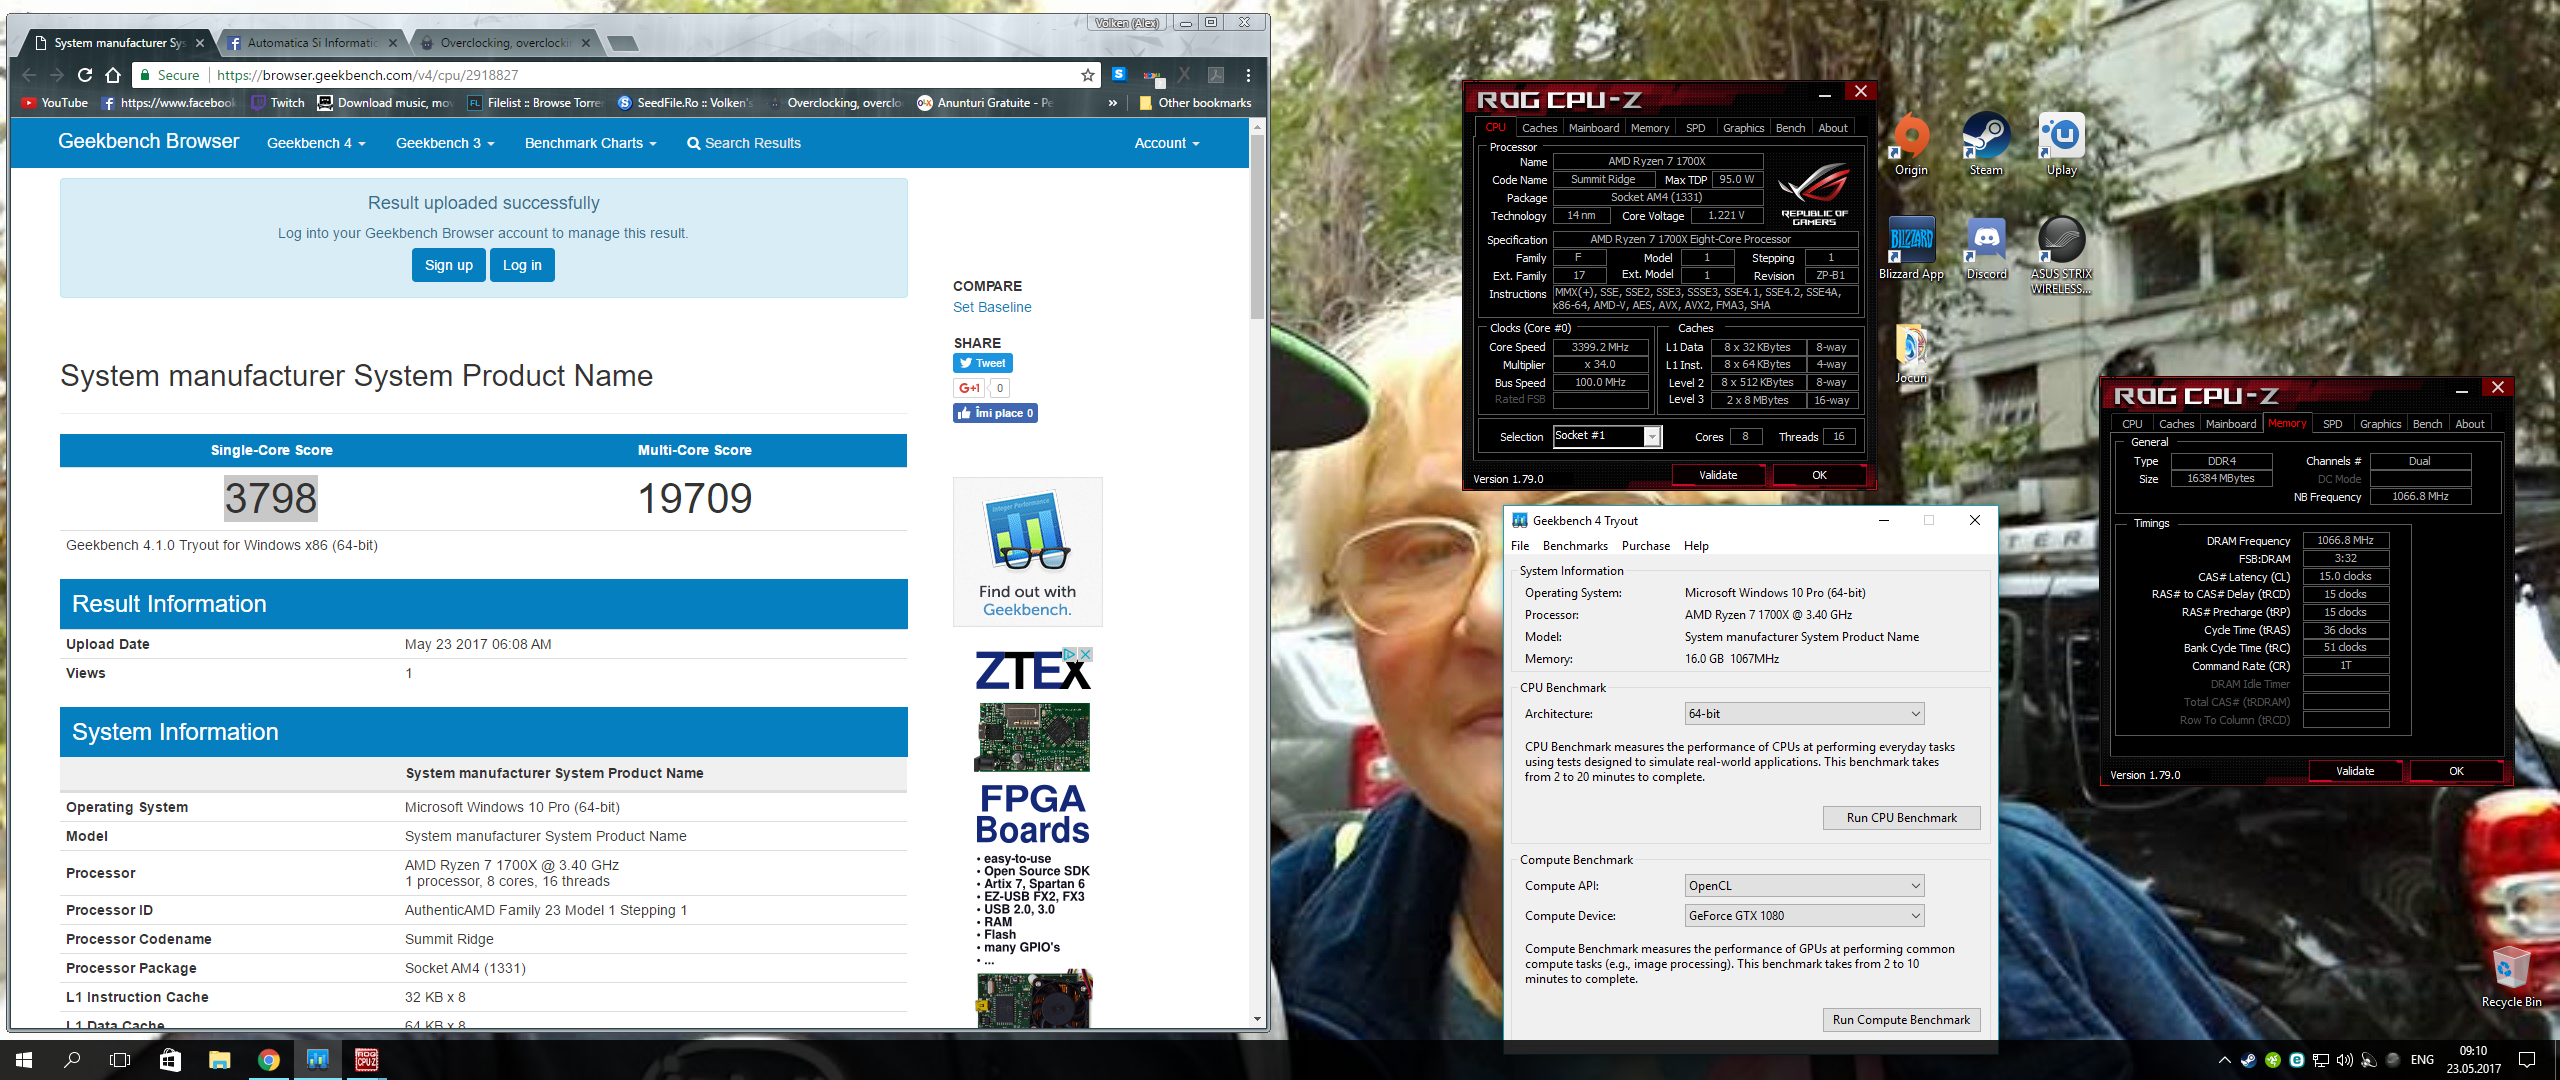Switch to Chrome from the taskbar

coord(268,1060)
